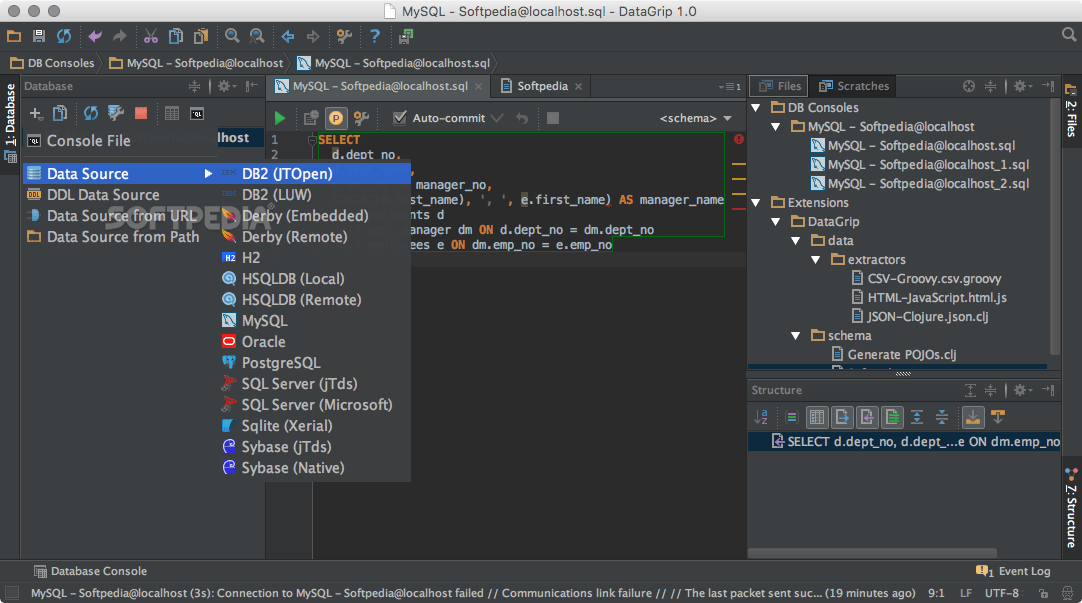Choose MySQL in the data source submenu
1082x603 pixels.
[x=315, y=321]
